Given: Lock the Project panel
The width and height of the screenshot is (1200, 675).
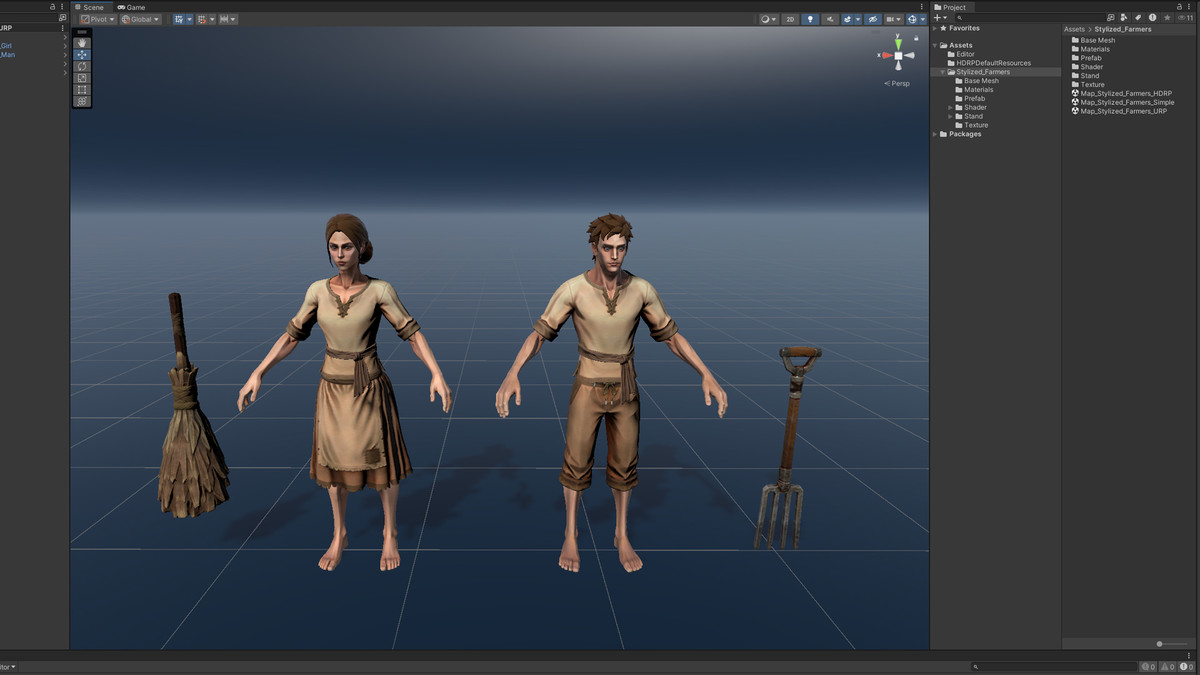Looking at the screenshot, I should [1177, 7].
